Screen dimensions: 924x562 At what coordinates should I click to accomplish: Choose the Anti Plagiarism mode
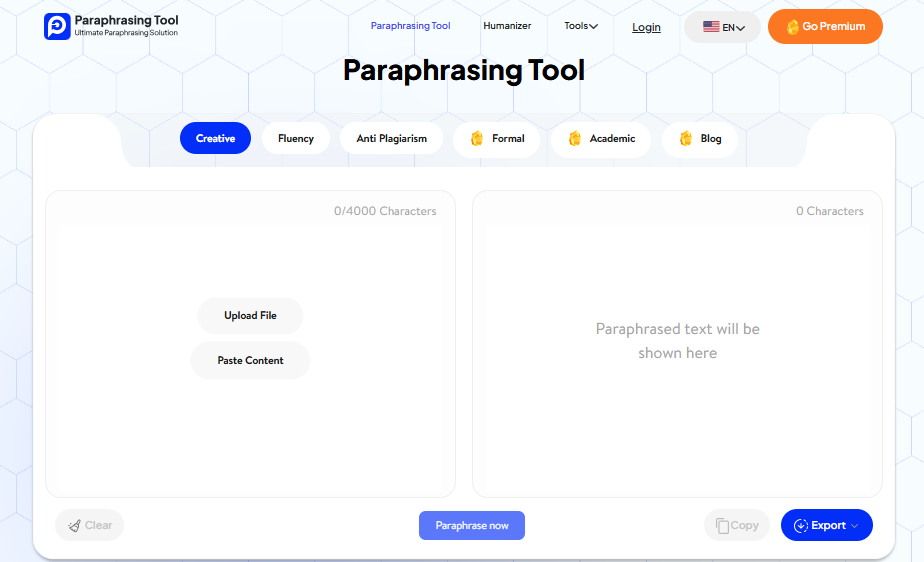[391, 138]
